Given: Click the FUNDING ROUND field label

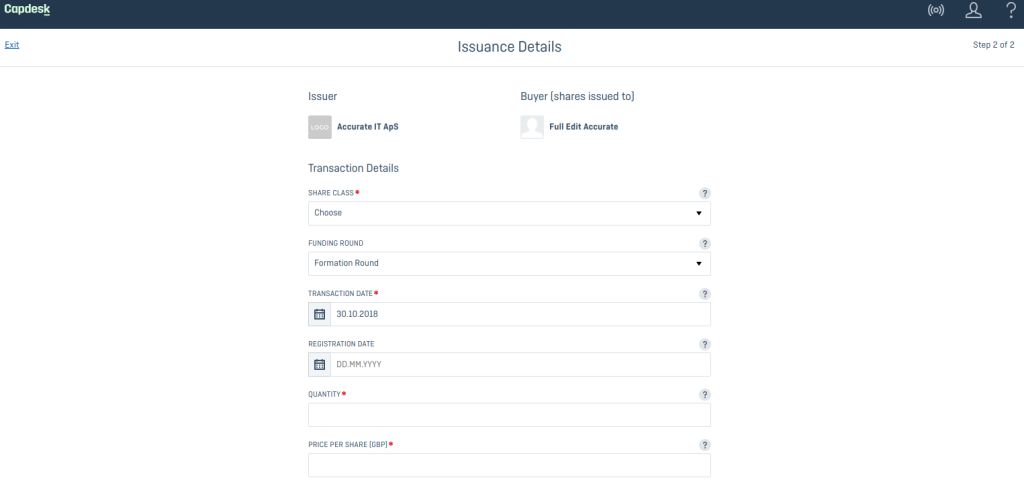Looking at the screenshot, I should (x=336, y=244).
